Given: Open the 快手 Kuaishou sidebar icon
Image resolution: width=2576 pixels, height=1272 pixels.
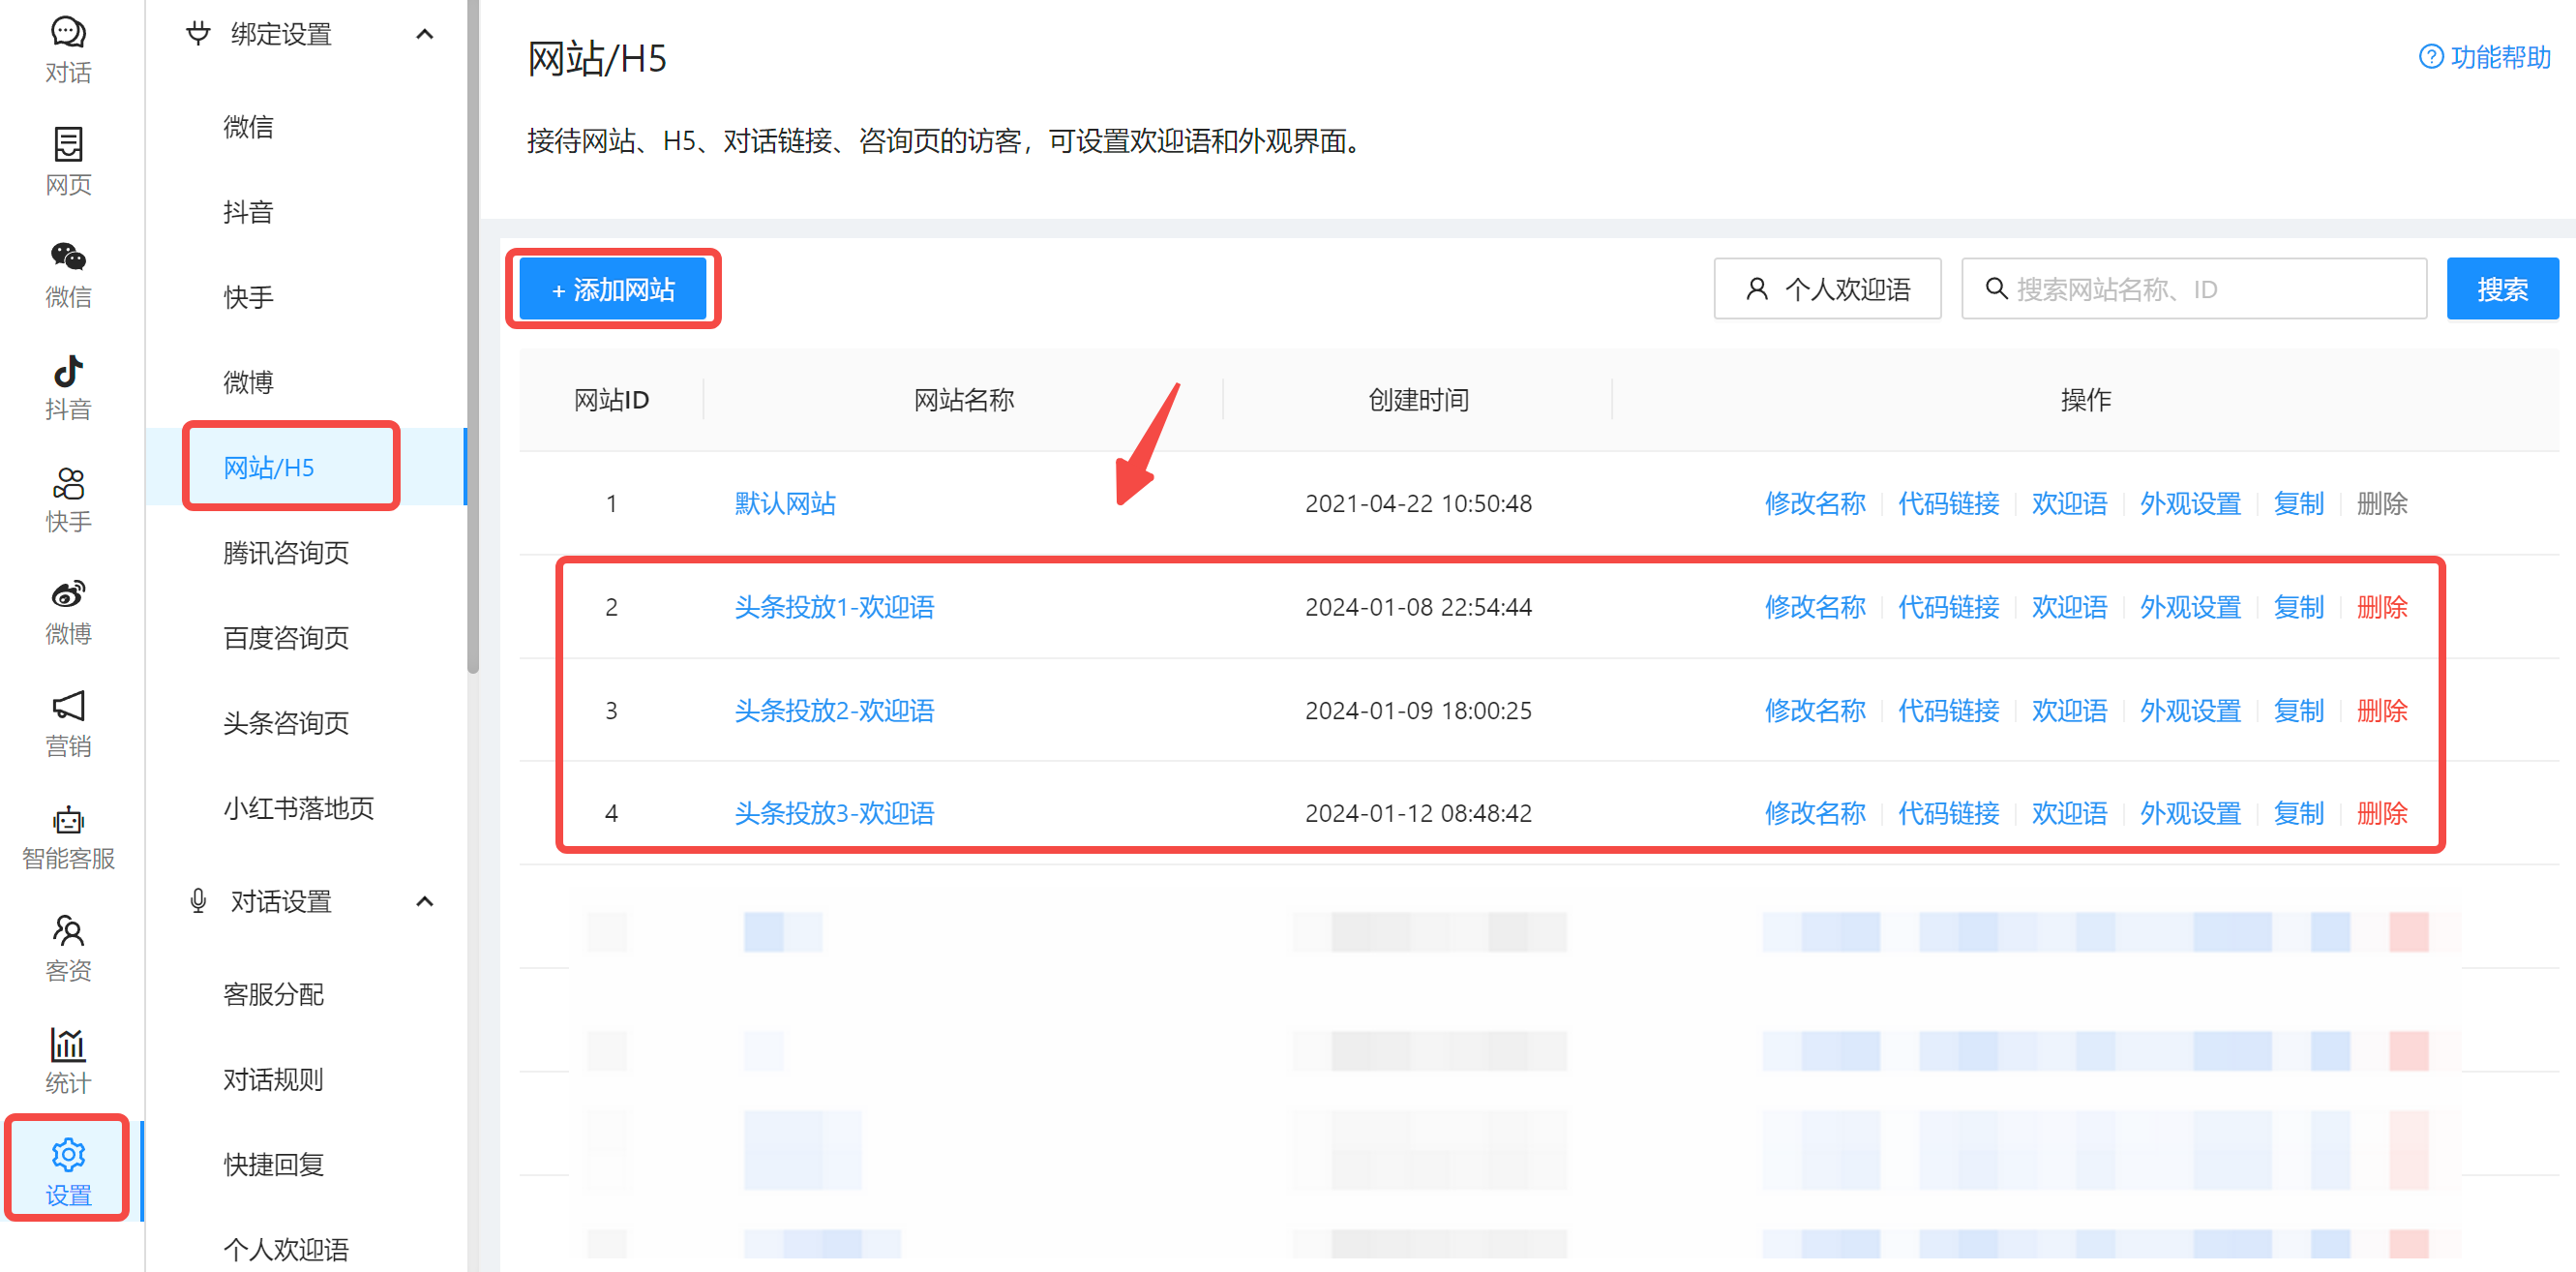Looking at the screenshot, I should (x=68, y=483).
